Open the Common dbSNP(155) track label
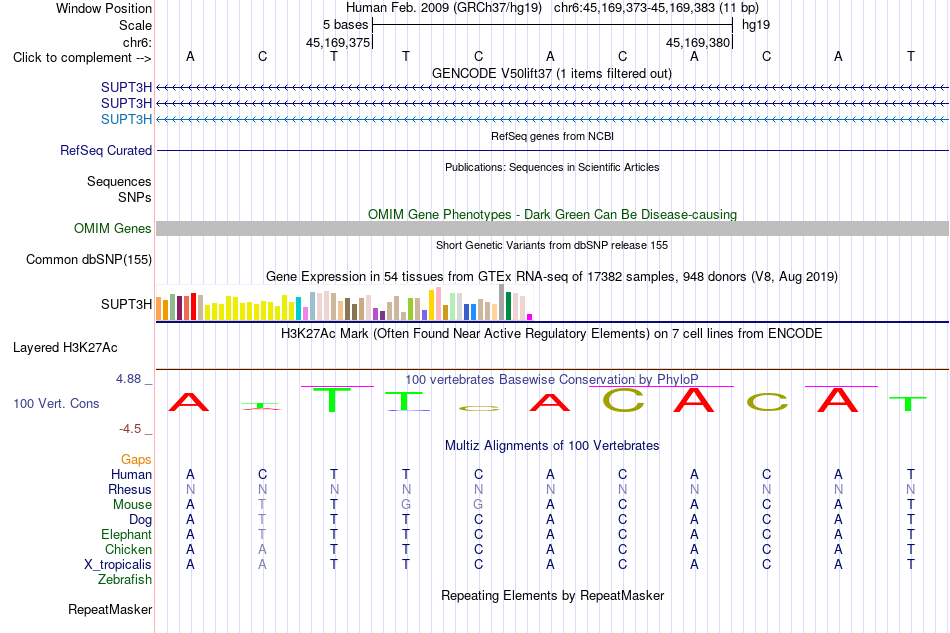The image size is (950, 633). (88, 259)
